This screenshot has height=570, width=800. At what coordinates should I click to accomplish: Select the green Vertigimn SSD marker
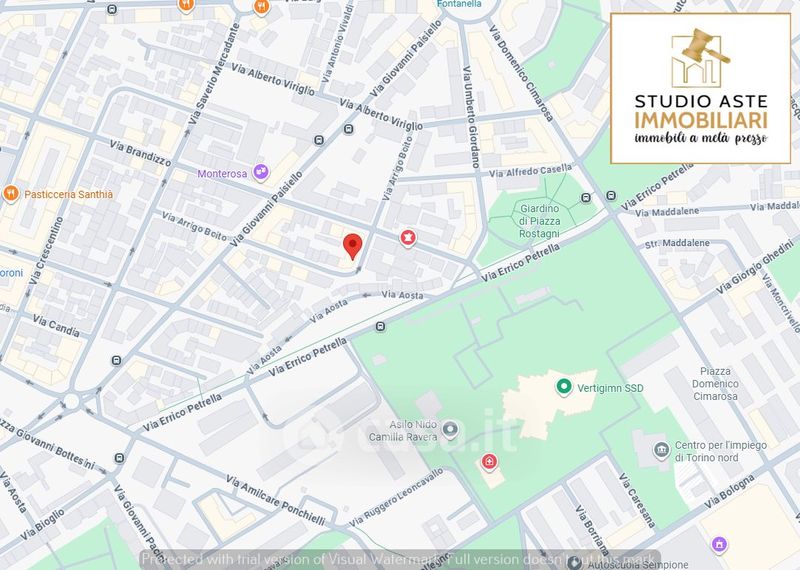click(563, 386)
